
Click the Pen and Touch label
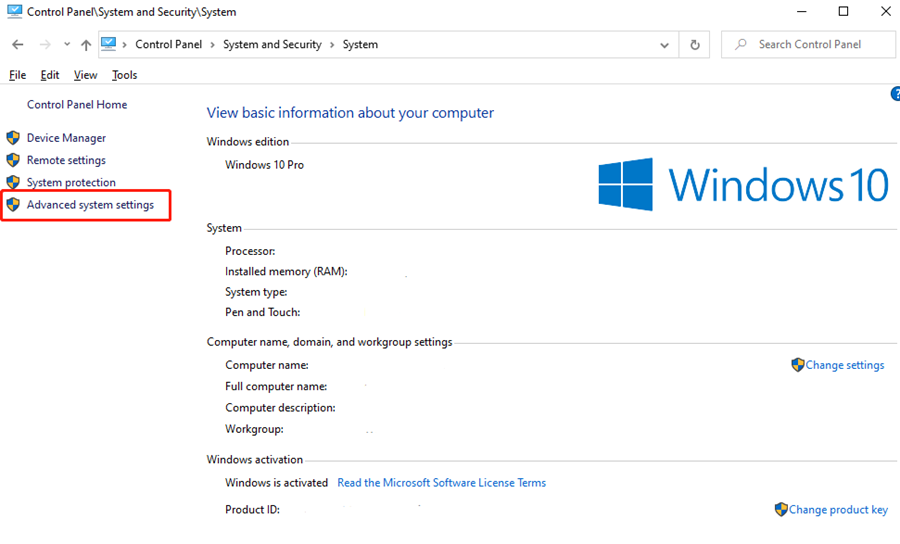(263, 312)
